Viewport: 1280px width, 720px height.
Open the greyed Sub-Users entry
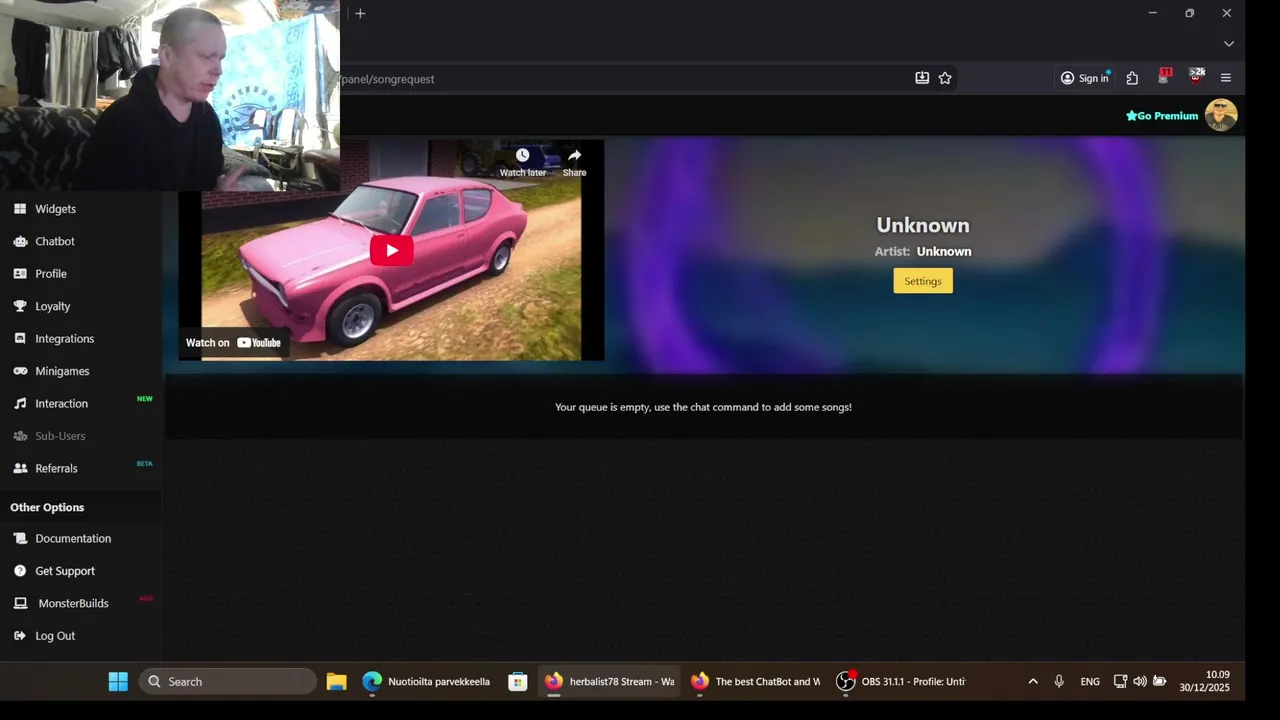click(60, 436)
